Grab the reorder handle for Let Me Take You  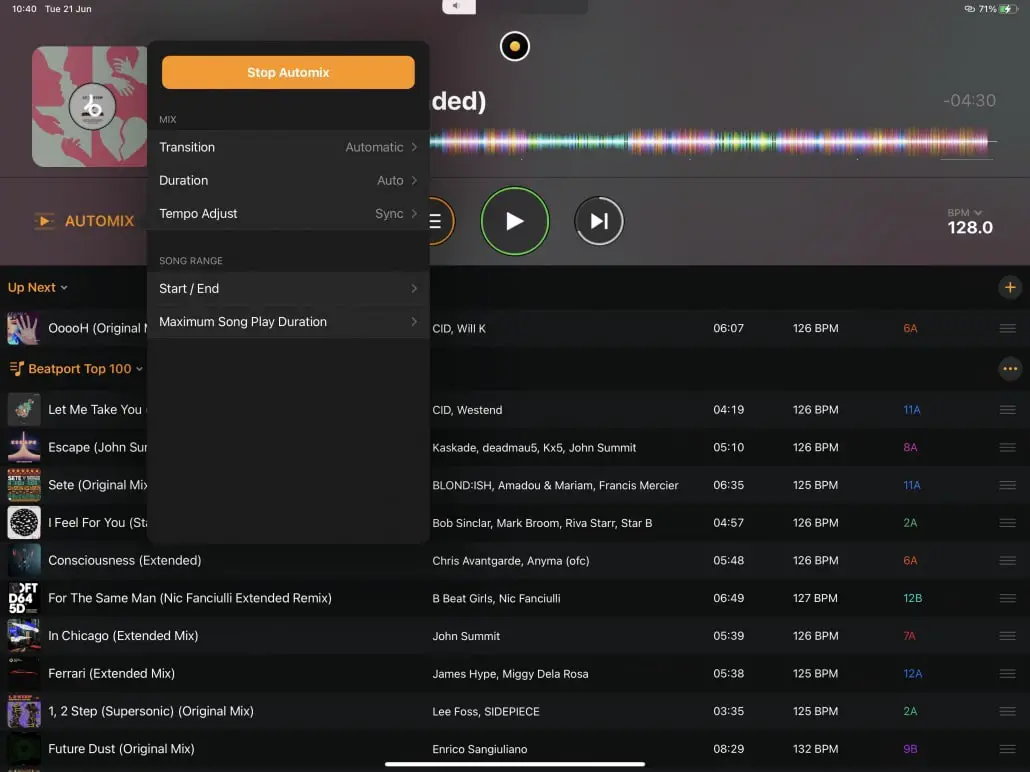(x=1008, y=409)
